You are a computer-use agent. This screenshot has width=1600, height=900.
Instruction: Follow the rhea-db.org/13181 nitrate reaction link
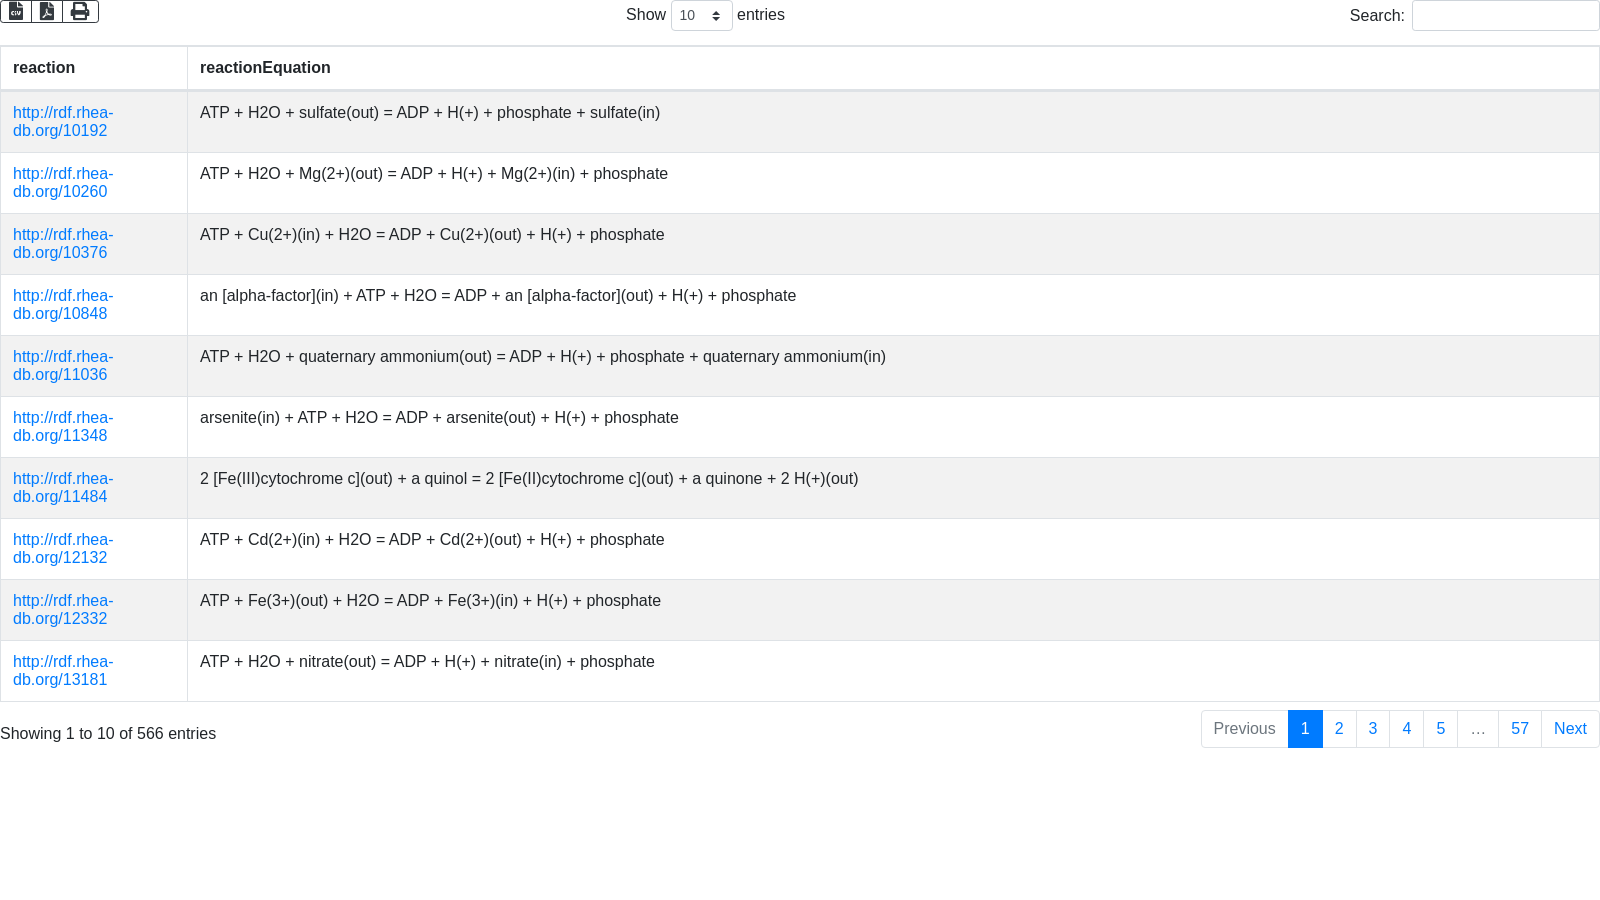62,671
